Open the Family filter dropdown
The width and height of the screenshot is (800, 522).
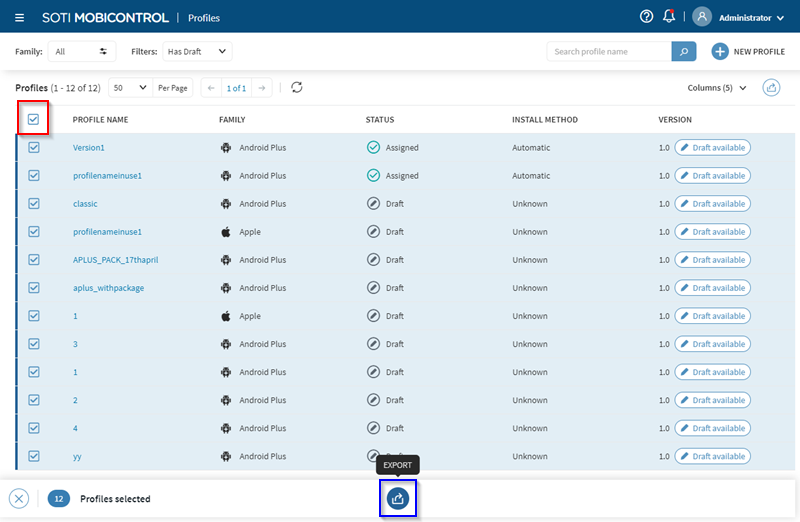click(82, 51)
